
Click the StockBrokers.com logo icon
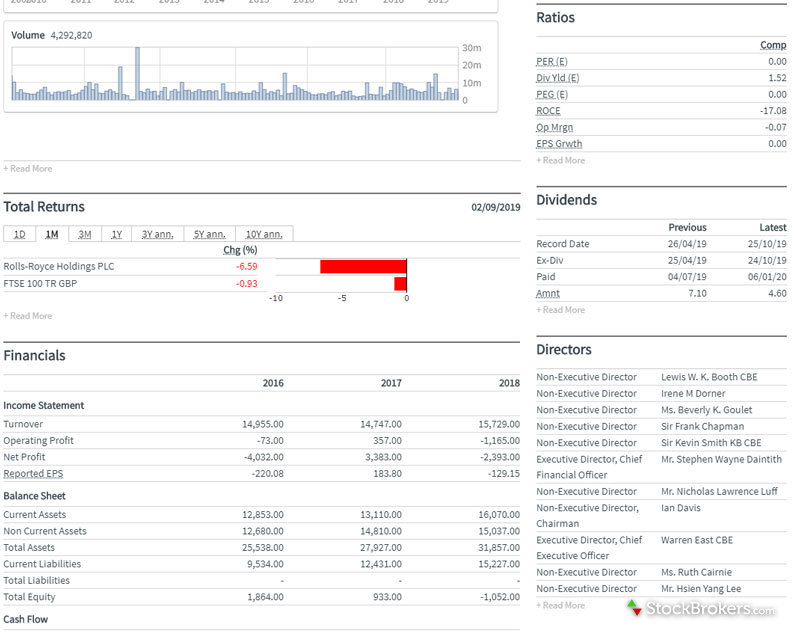[x=634, y=607]
